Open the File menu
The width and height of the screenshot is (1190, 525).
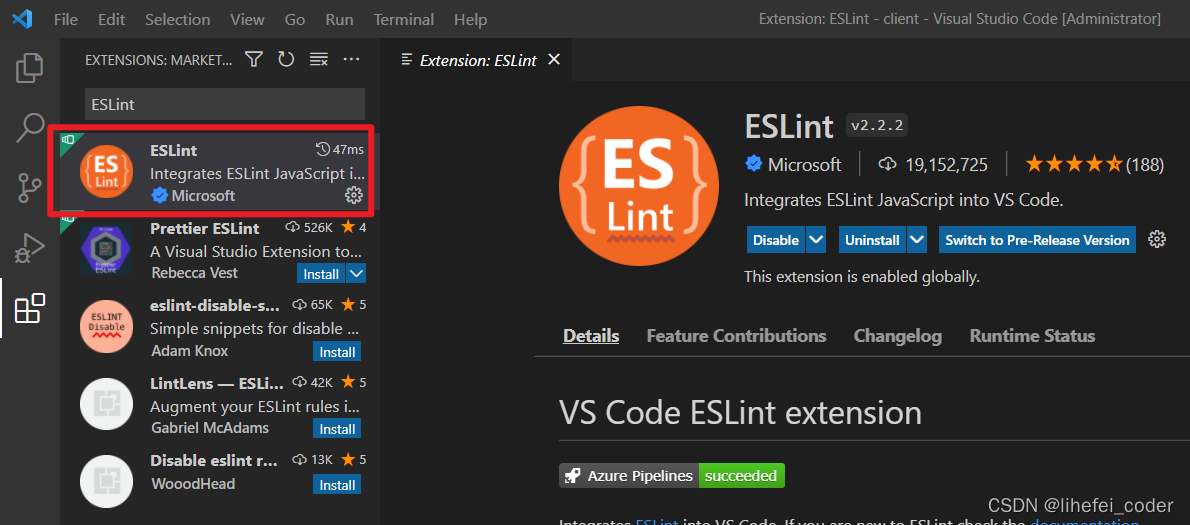pos(66,20)
